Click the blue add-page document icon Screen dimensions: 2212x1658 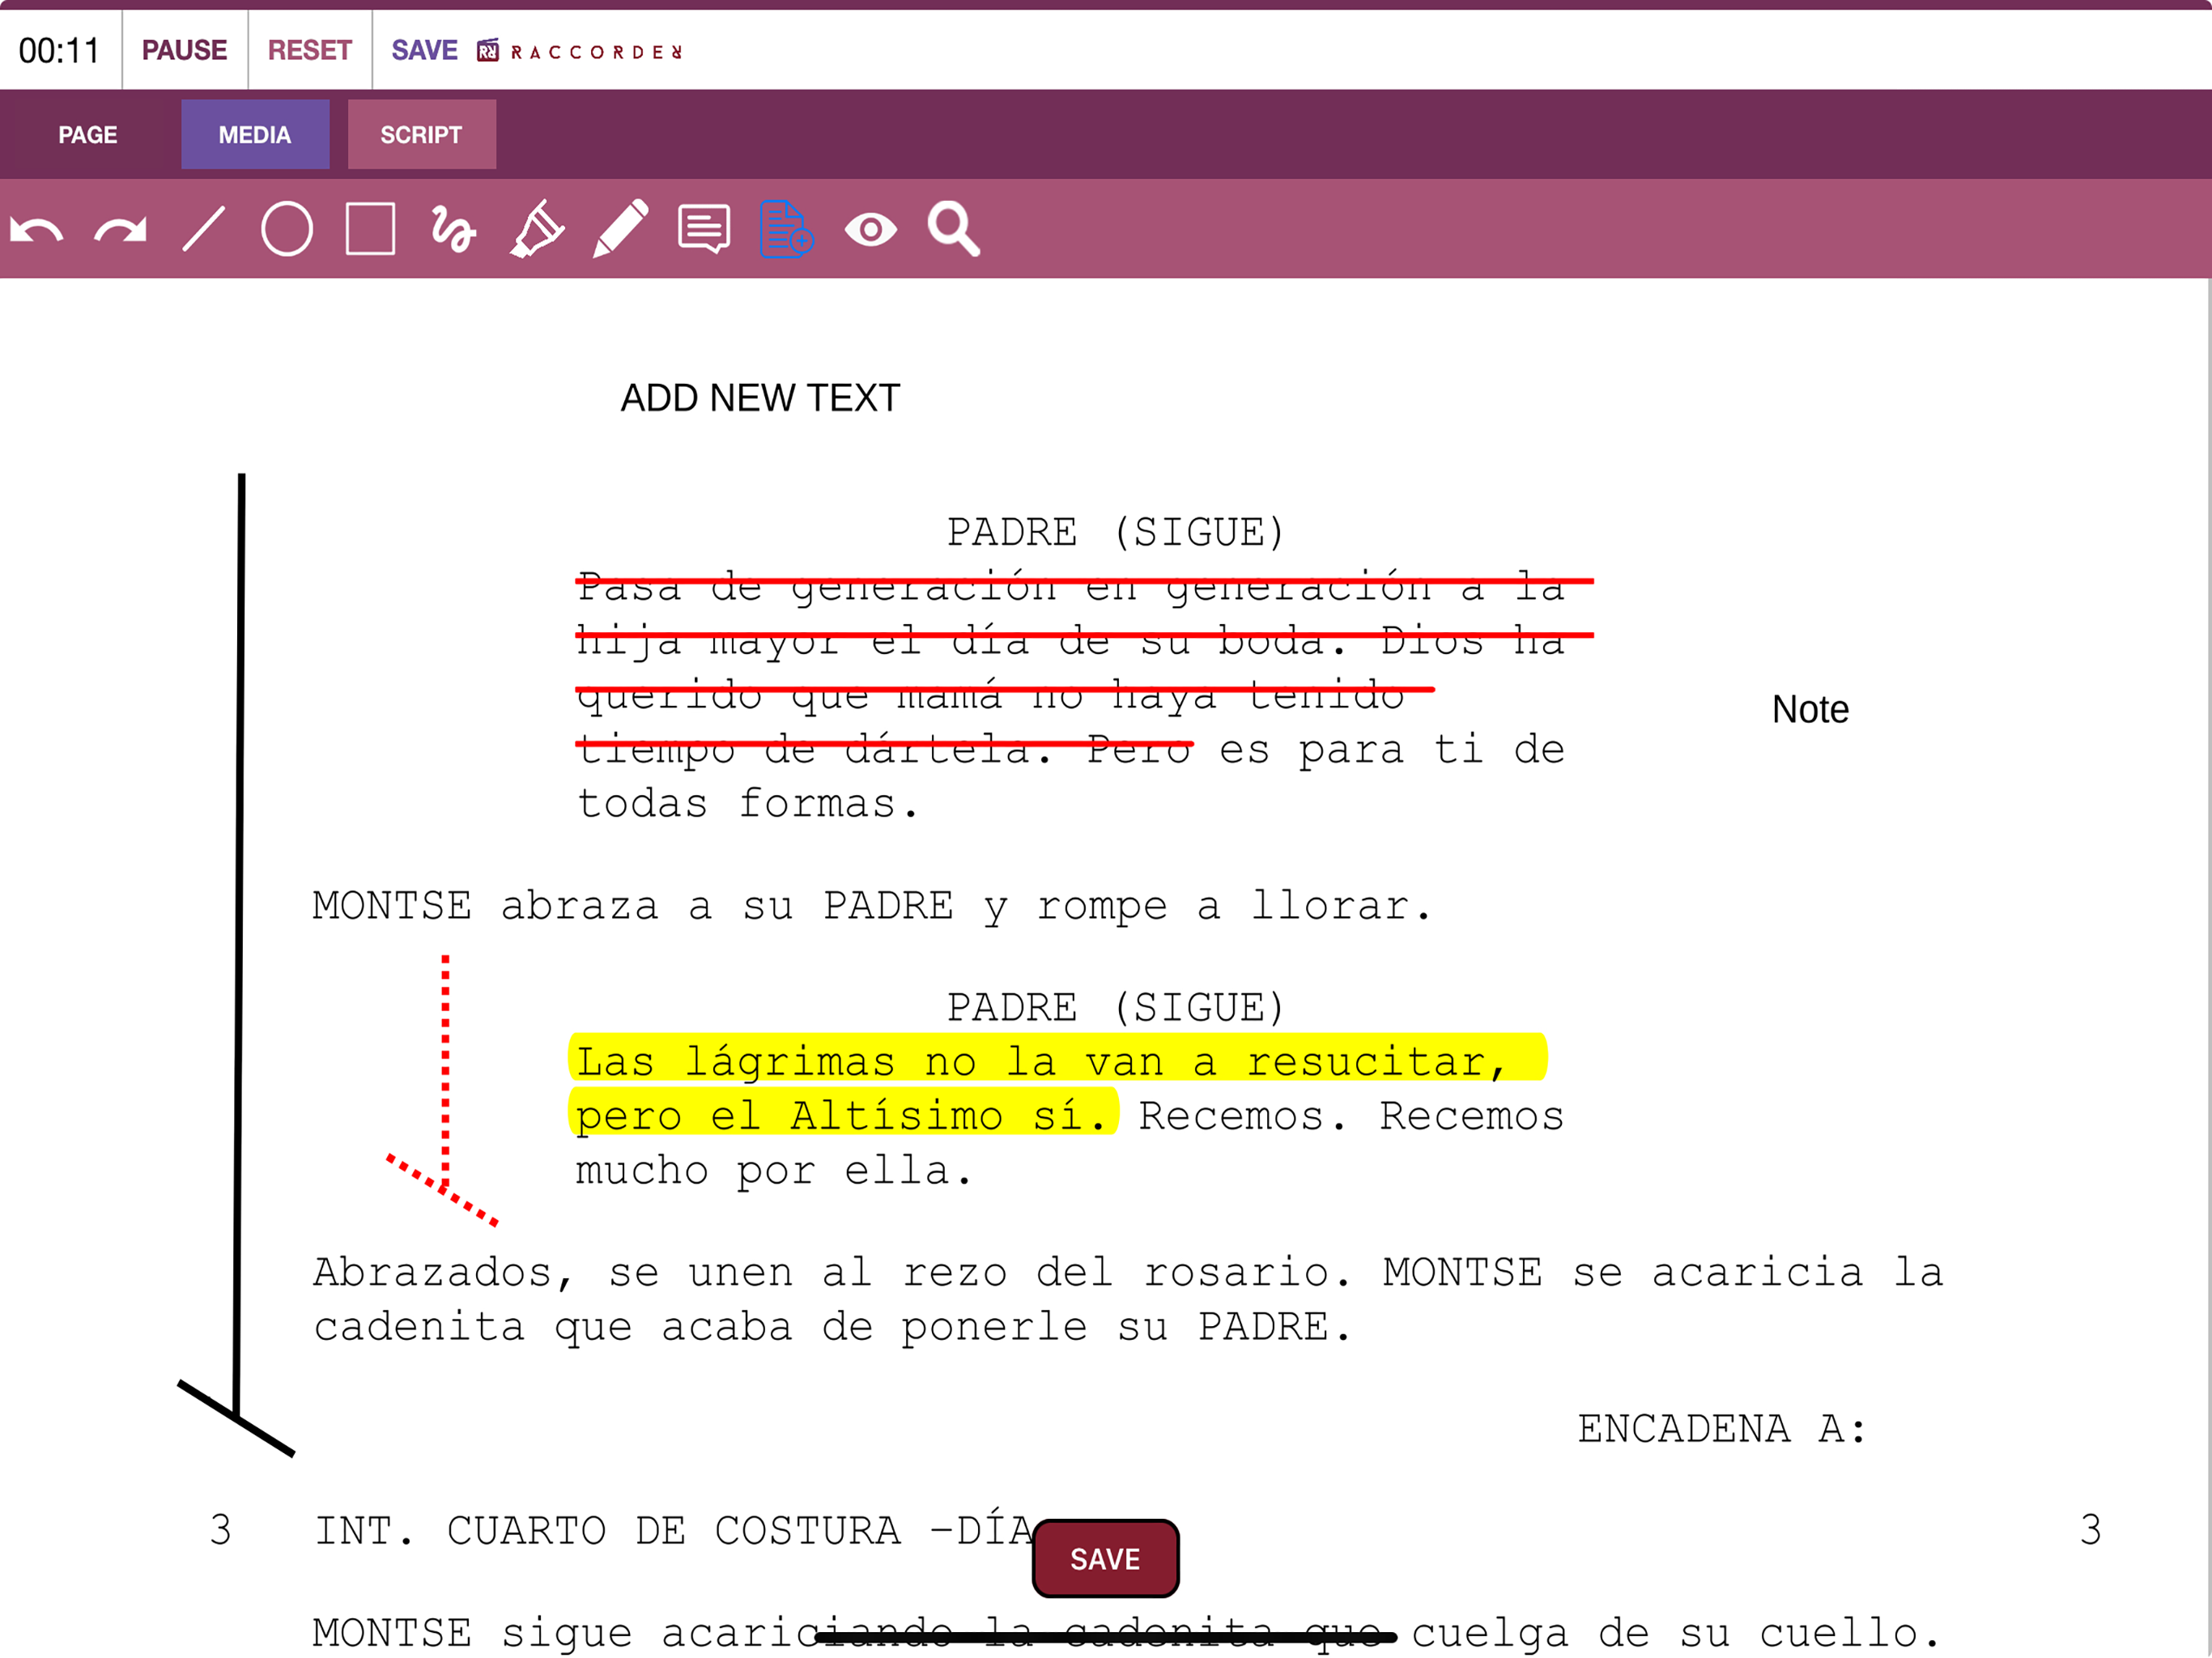pos(787,229)
